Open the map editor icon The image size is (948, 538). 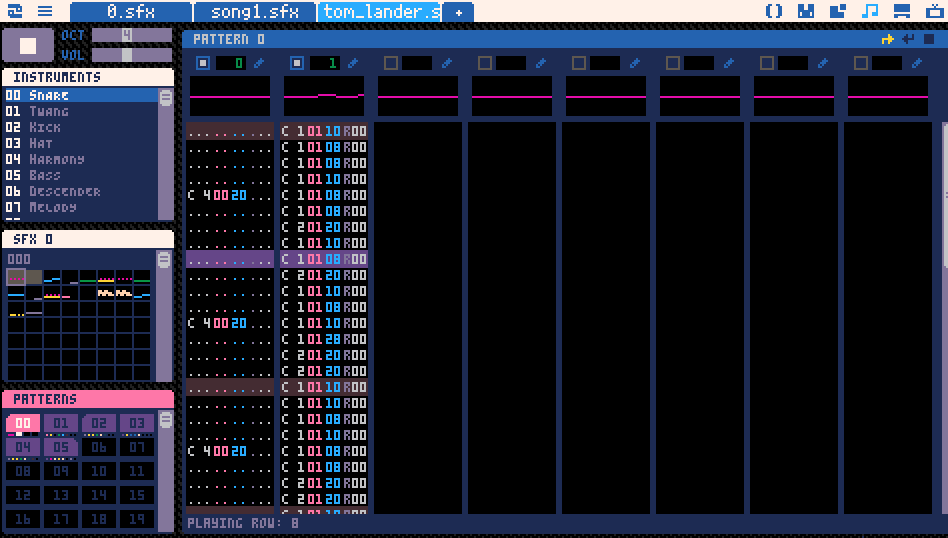[837, 11]
